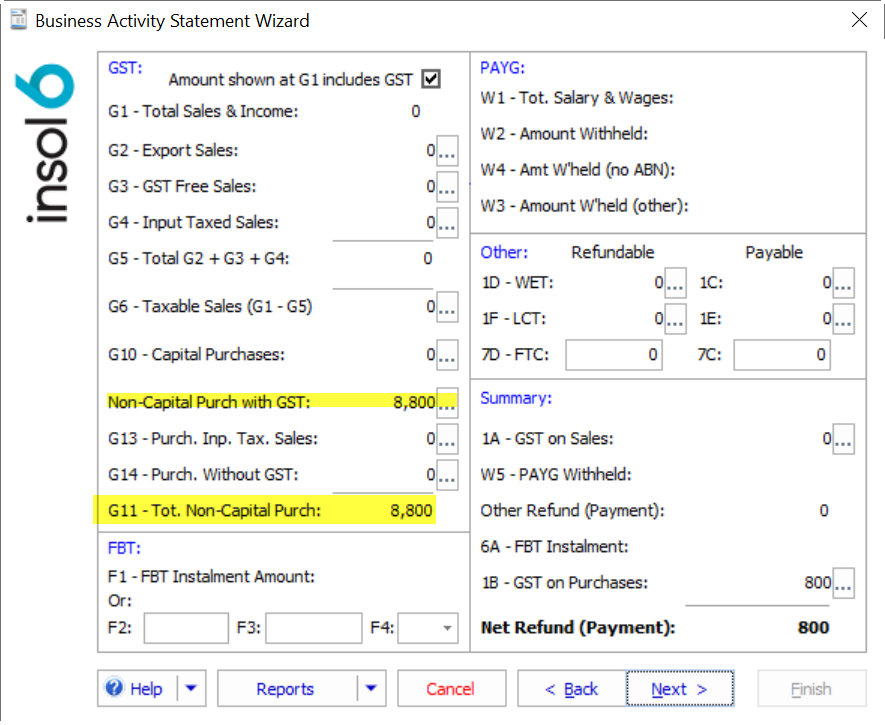
Task: Expand the F4 dropdown list
Action: (x=444, y=629)
